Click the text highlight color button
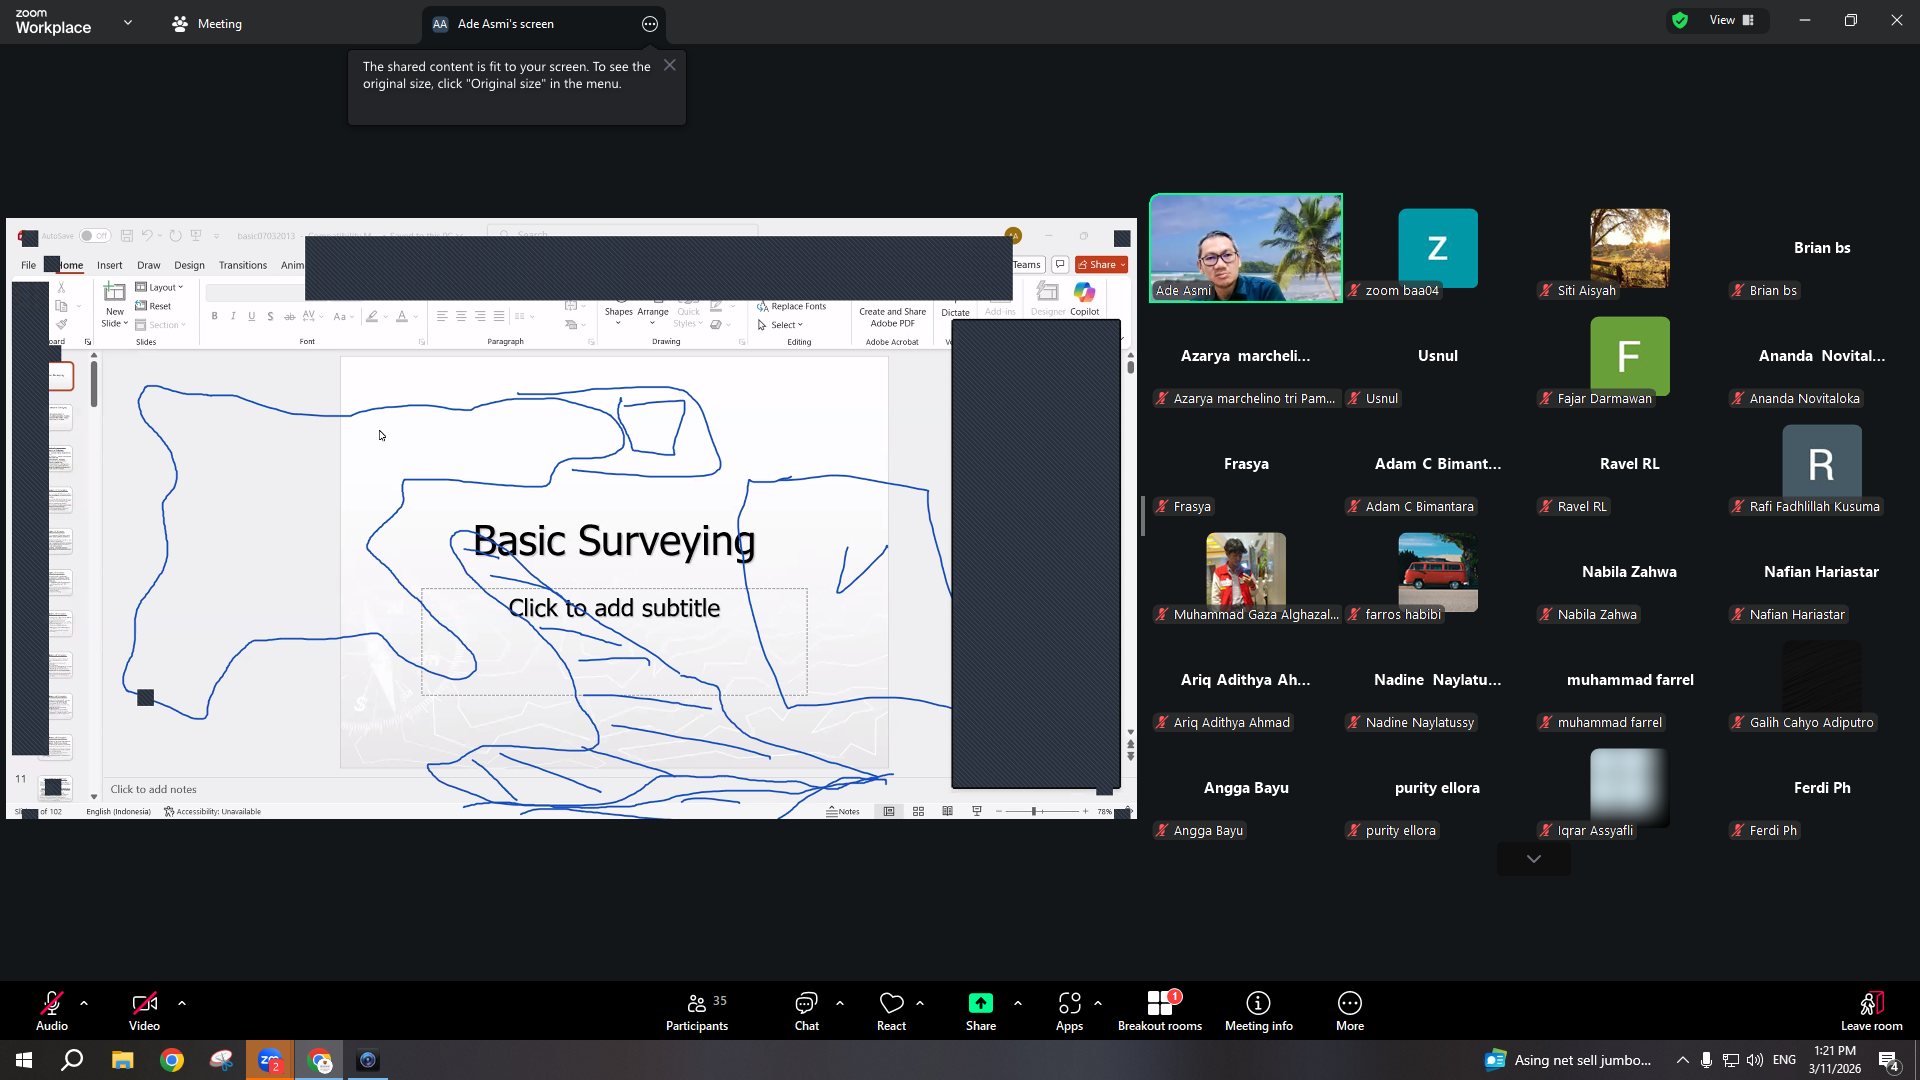 (x=372, y=316)
